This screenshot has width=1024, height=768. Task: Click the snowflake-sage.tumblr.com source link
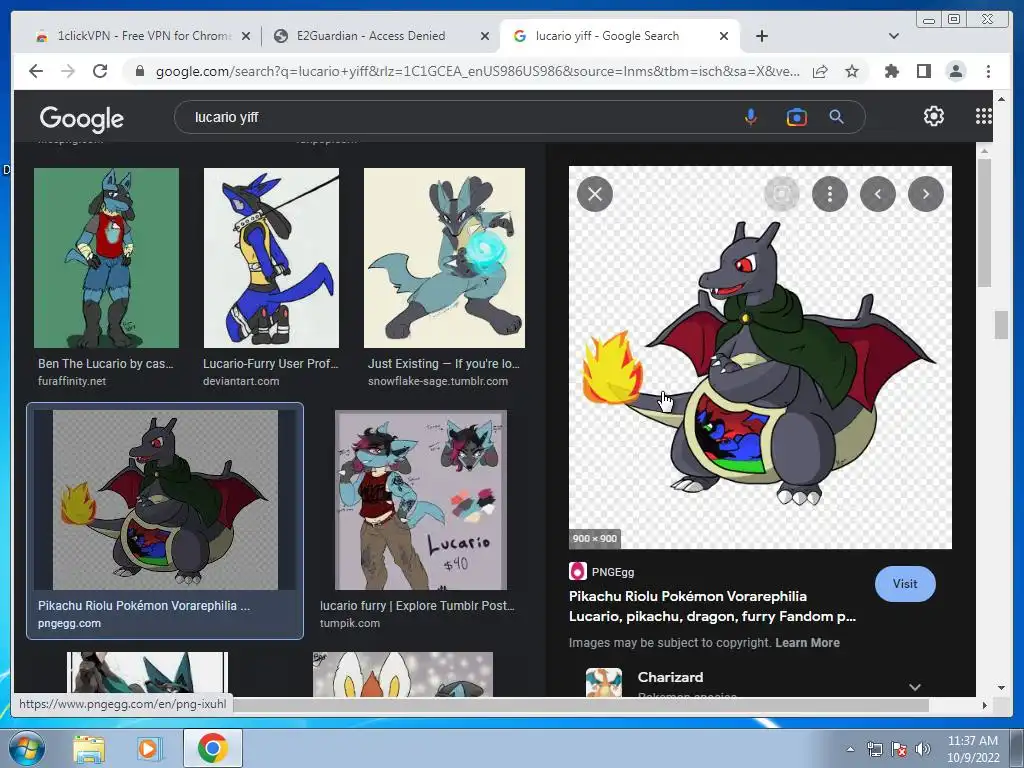tap(438, 381)
